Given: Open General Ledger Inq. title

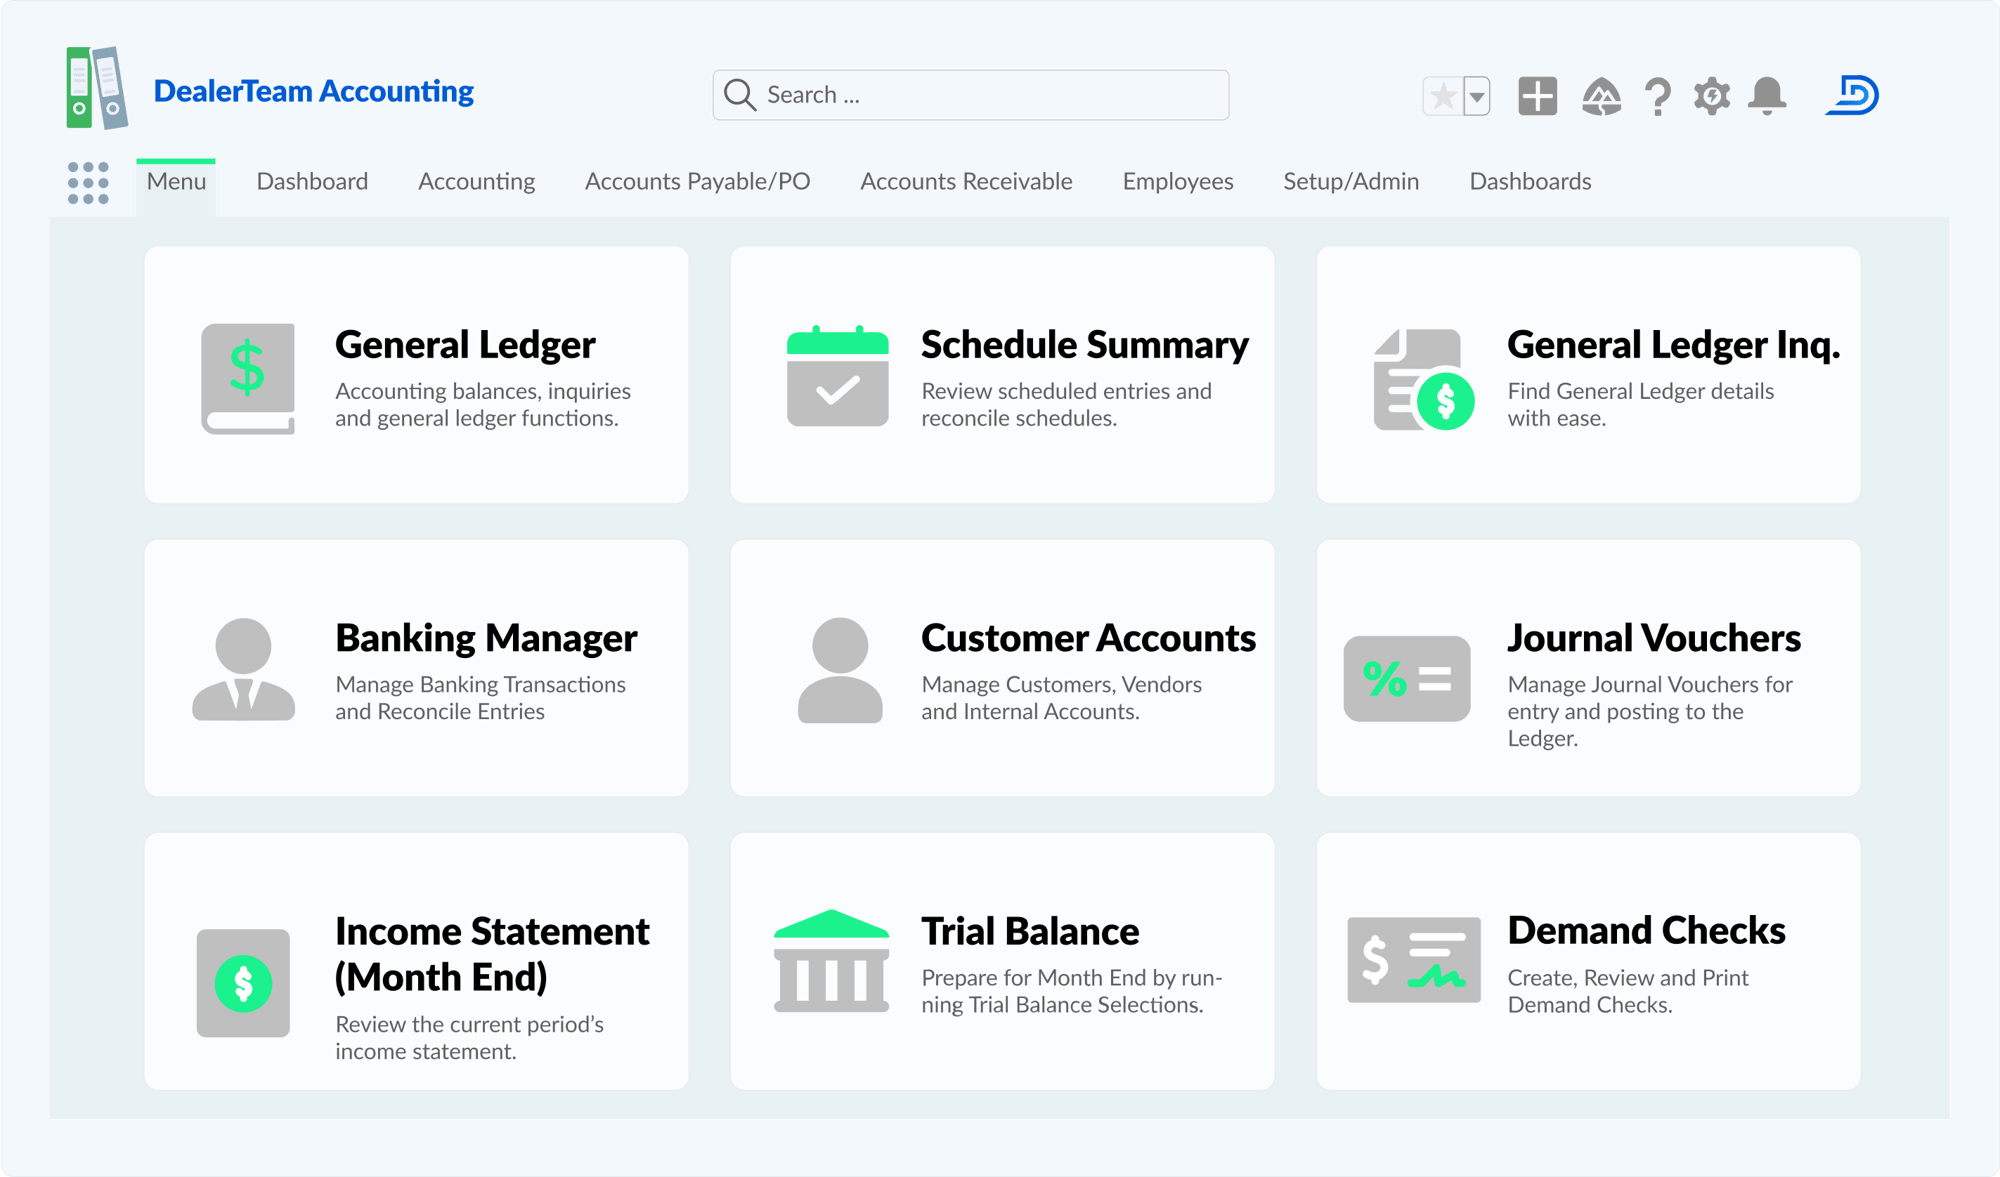Looking at the screenshot, I should (1674, 345).
